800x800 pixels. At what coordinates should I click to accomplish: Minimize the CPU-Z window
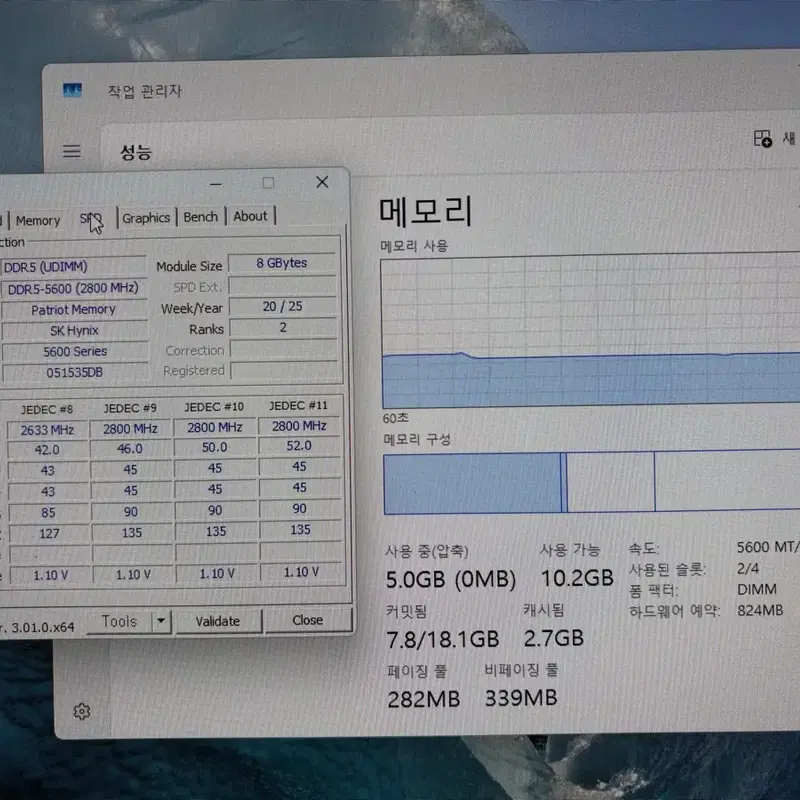tap(216, 184)
